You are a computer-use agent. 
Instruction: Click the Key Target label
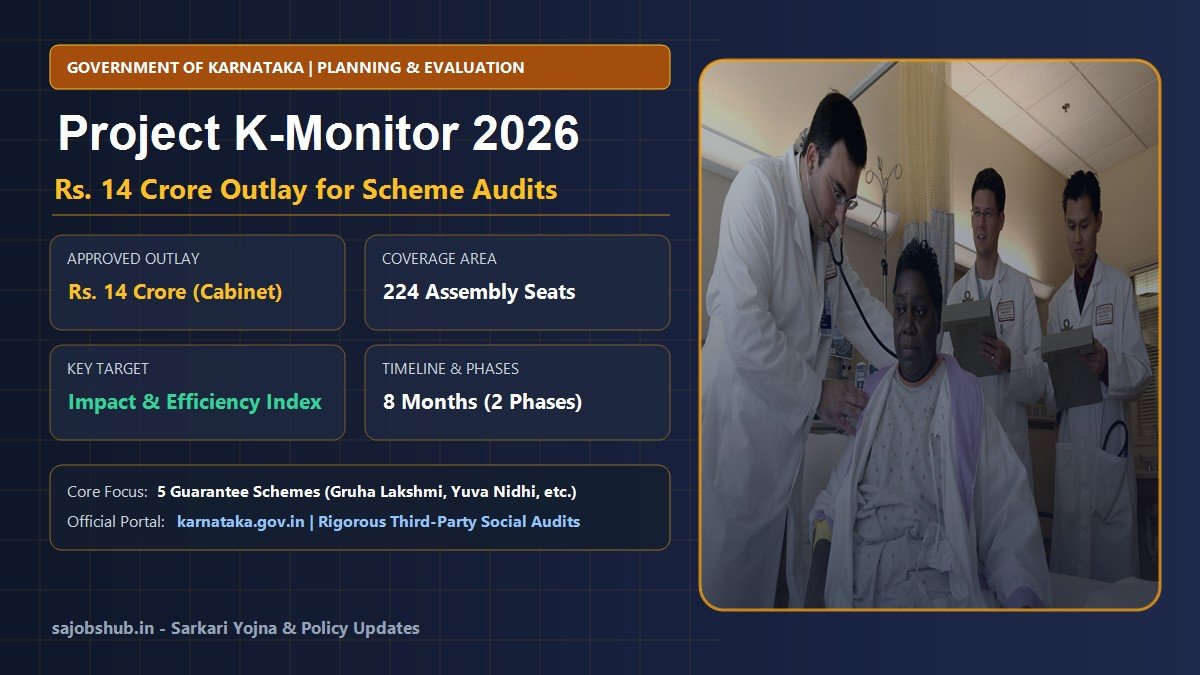[x=108, y=368]
